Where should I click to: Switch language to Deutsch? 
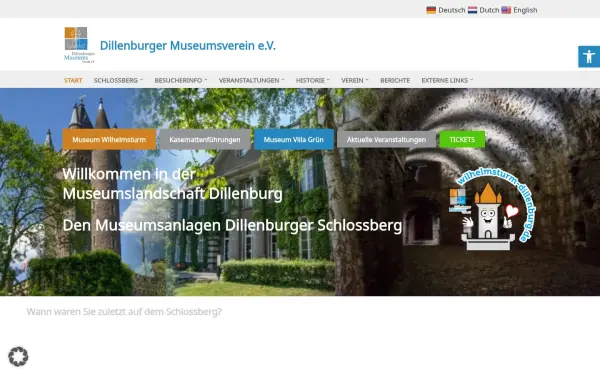[452, 10]
